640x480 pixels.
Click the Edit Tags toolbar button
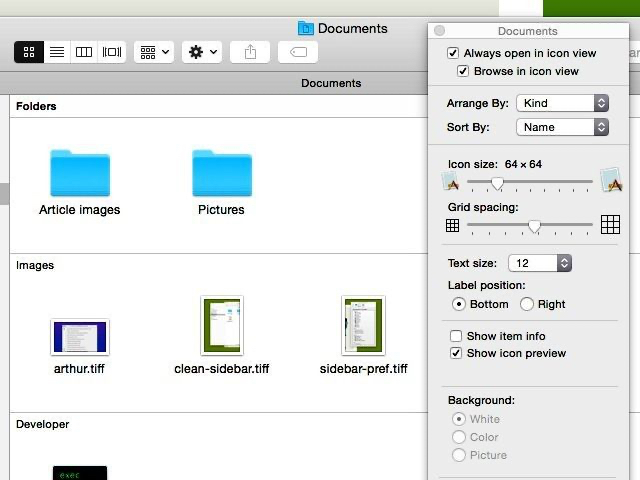click(298, 52)
